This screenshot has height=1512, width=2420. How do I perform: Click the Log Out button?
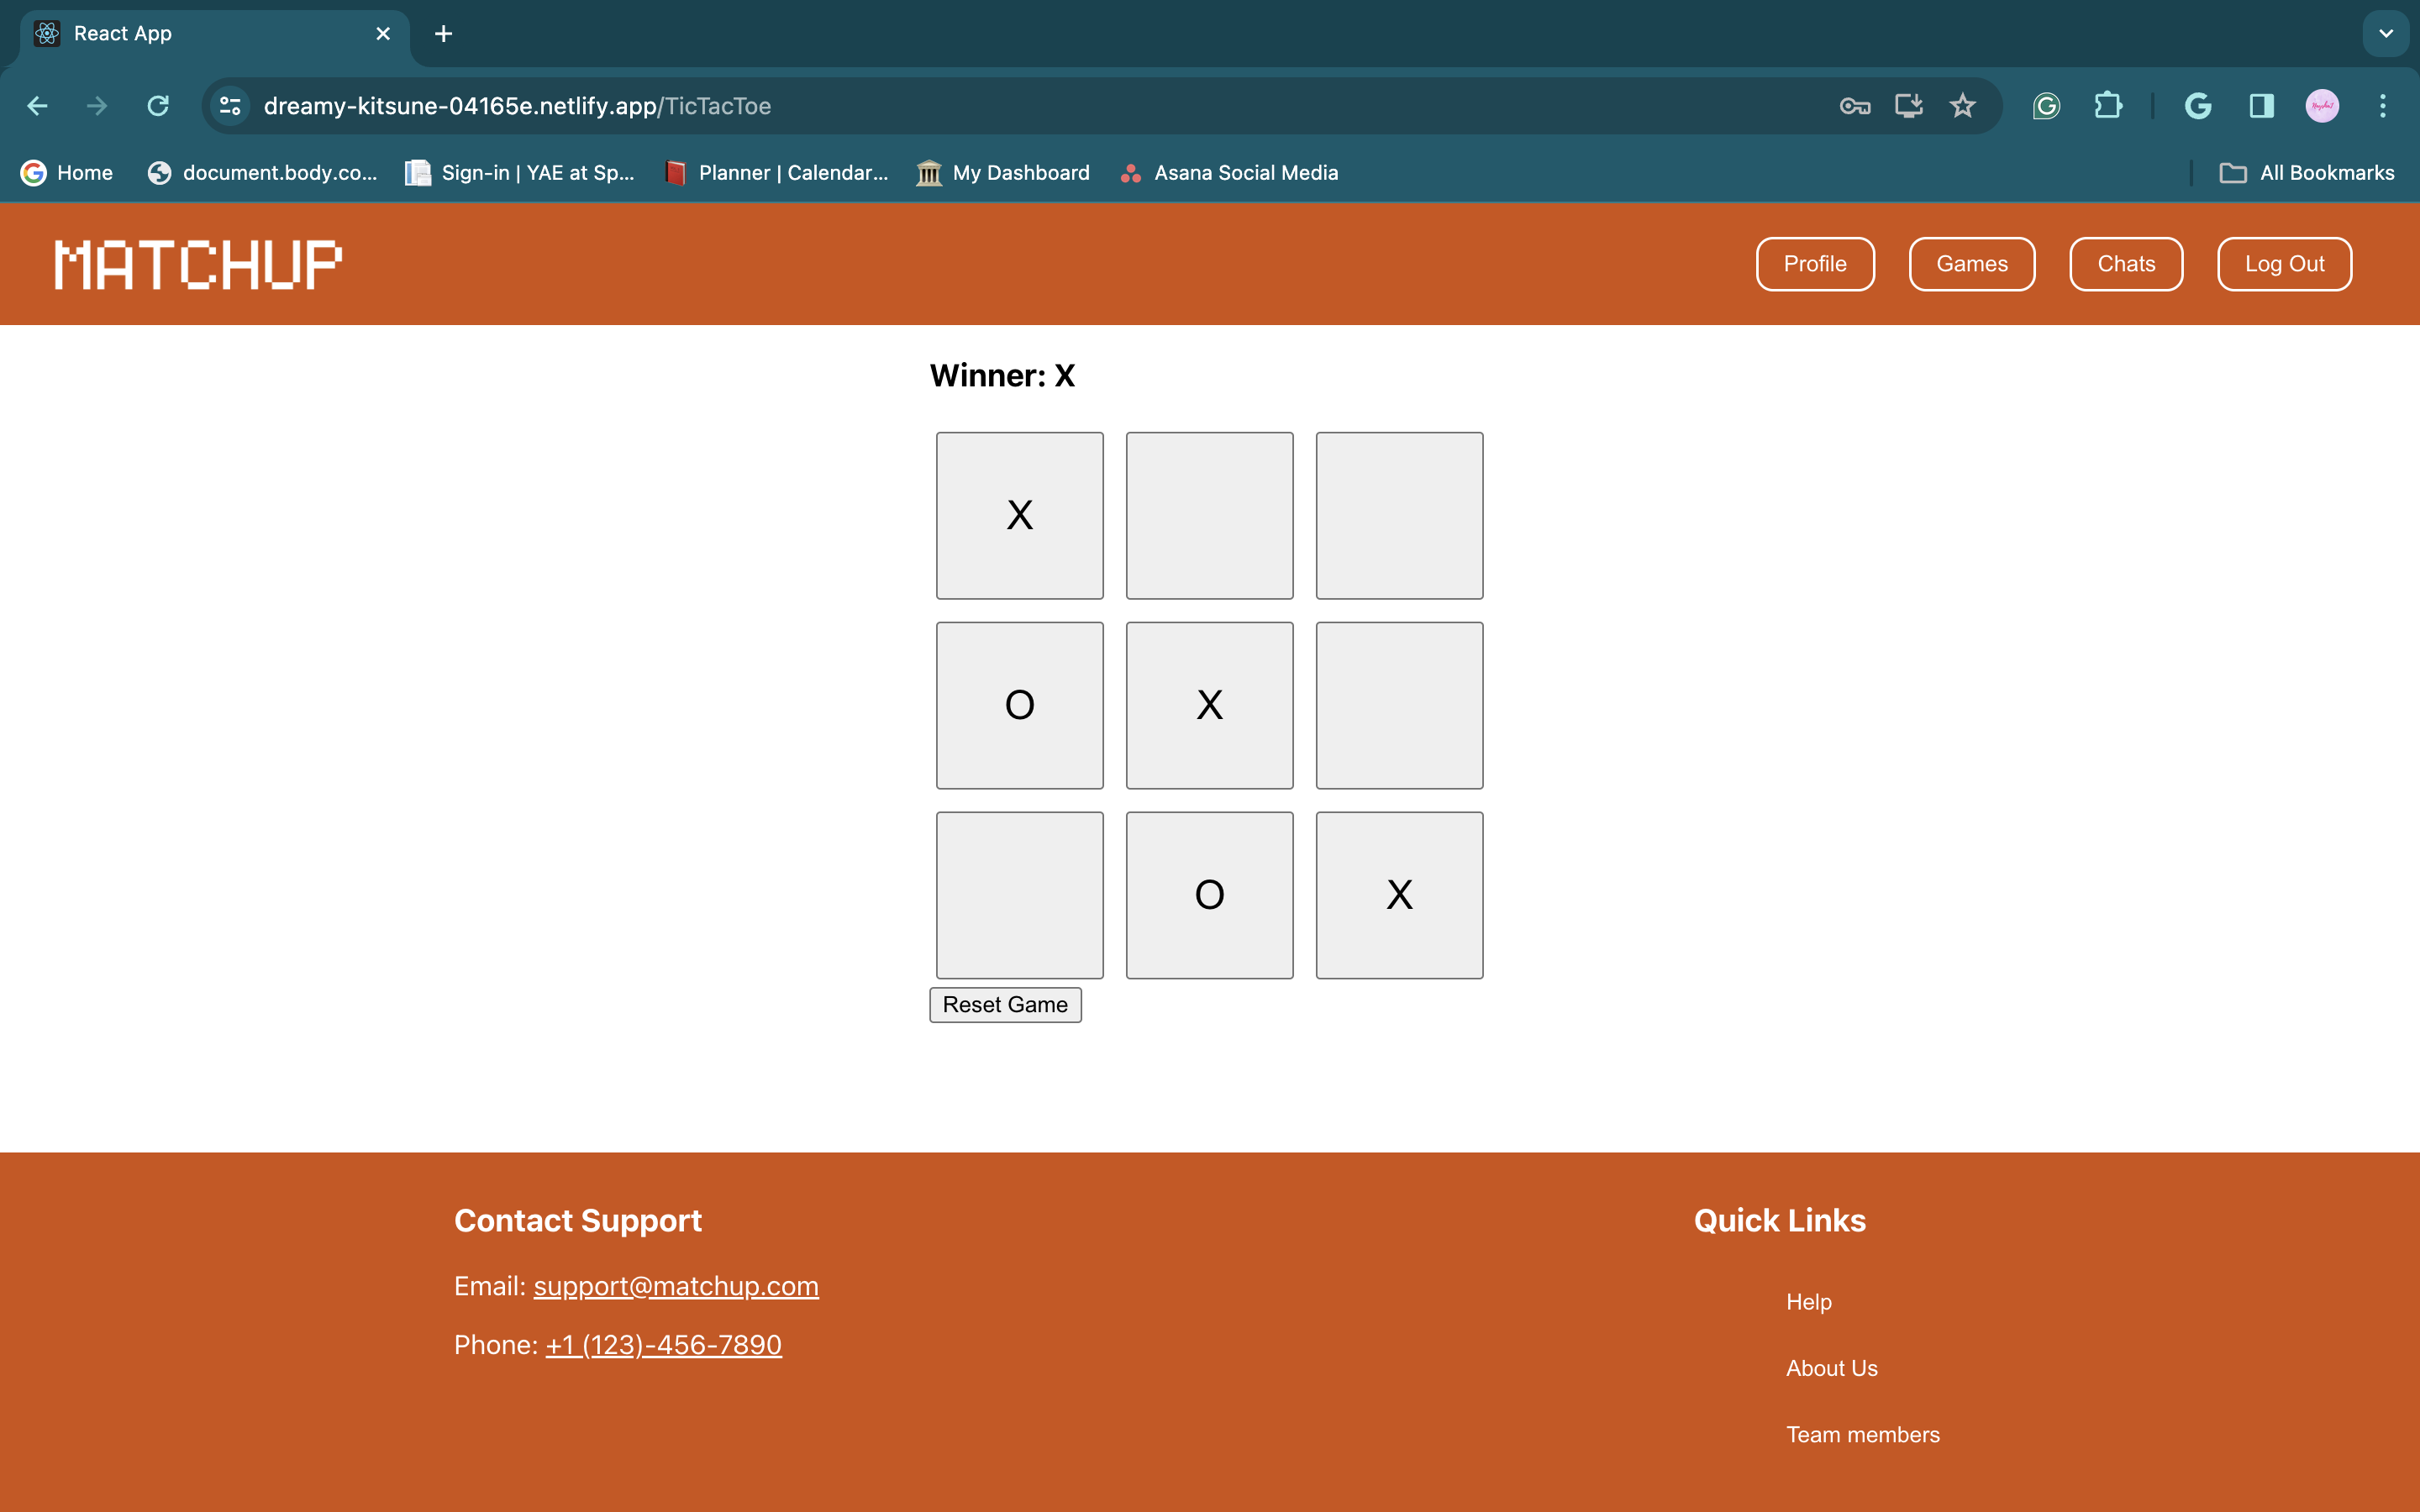tap(2283, 264)
